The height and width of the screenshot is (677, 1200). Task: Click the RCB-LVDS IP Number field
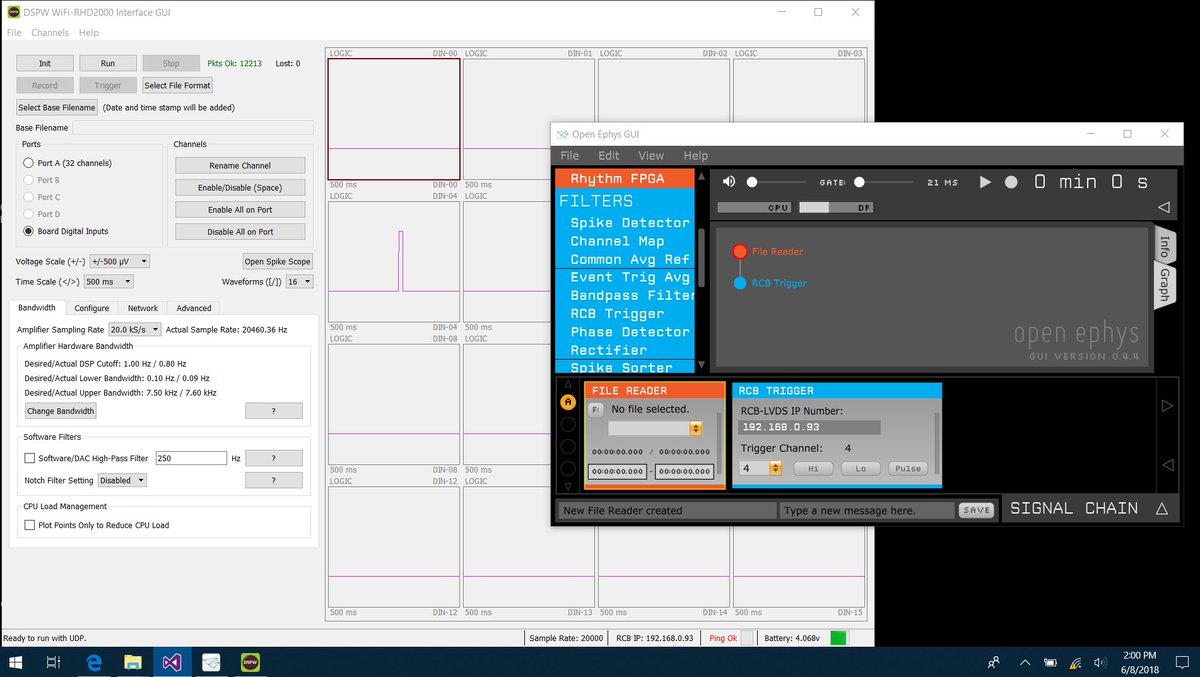810,427
